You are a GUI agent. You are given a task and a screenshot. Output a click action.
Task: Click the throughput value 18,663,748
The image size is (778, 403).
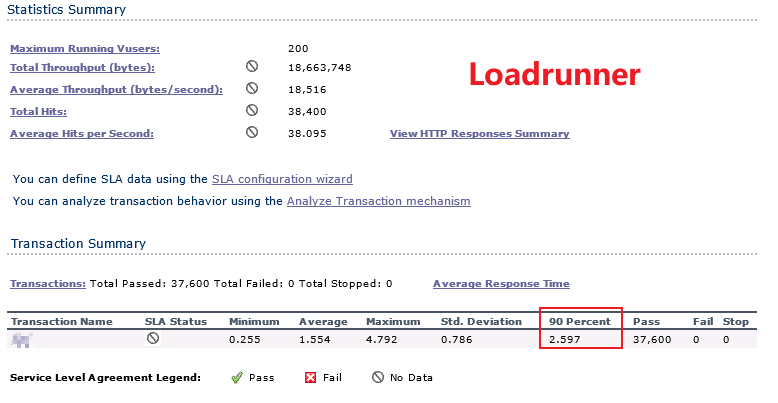(x=320, y=67)
